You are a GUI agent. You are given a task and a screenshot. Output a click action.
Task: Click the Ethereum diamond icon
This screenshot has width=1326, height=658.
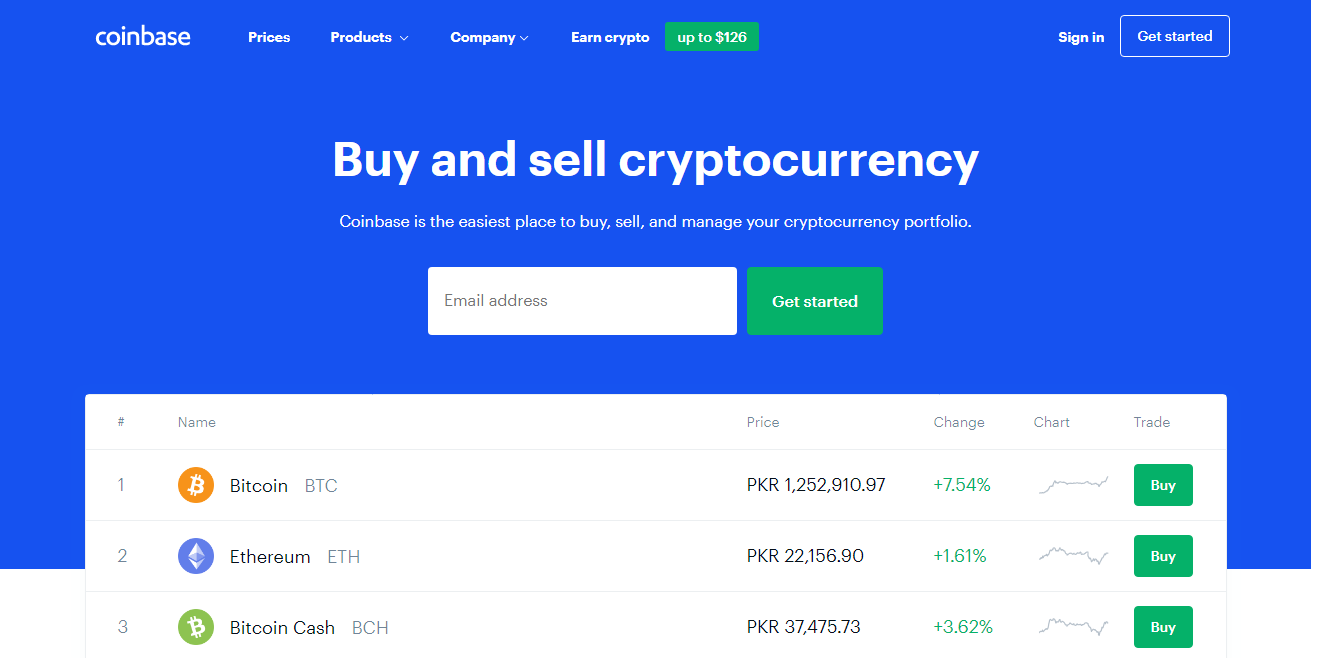(x=196, y=556)
